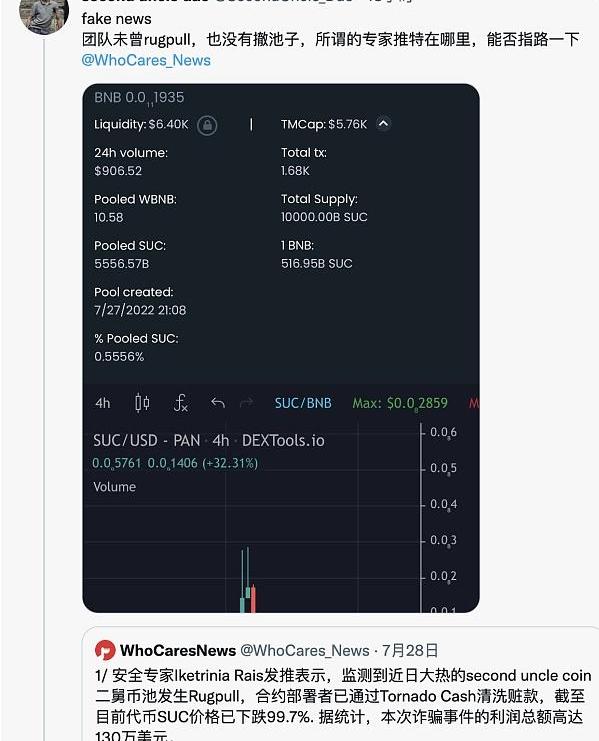Click the 7月28日 tweet date

pos(410,650)
